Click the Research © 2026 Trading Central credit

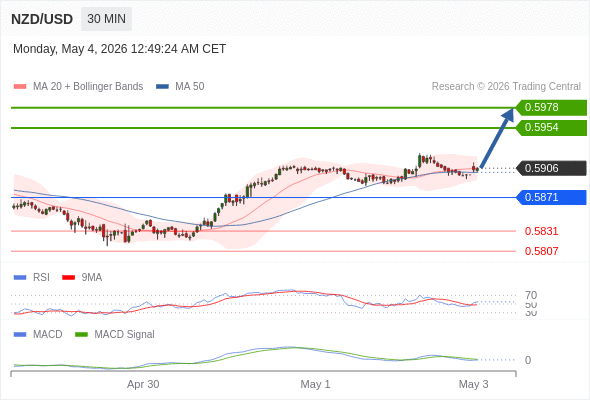point(506,87)
